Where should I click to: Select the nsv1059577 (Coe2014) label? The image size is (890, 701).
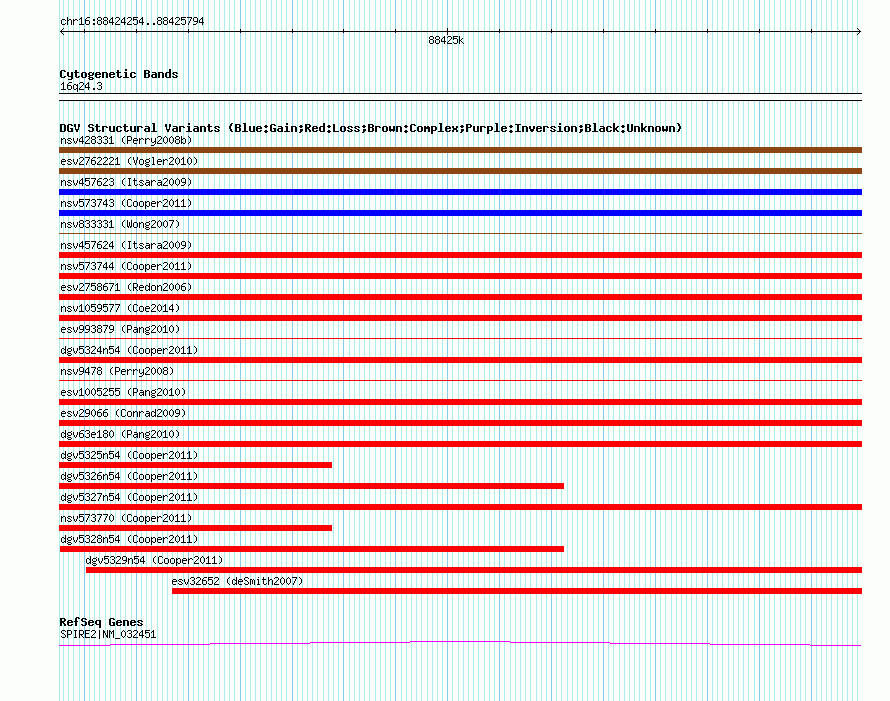tap(120, 308)
